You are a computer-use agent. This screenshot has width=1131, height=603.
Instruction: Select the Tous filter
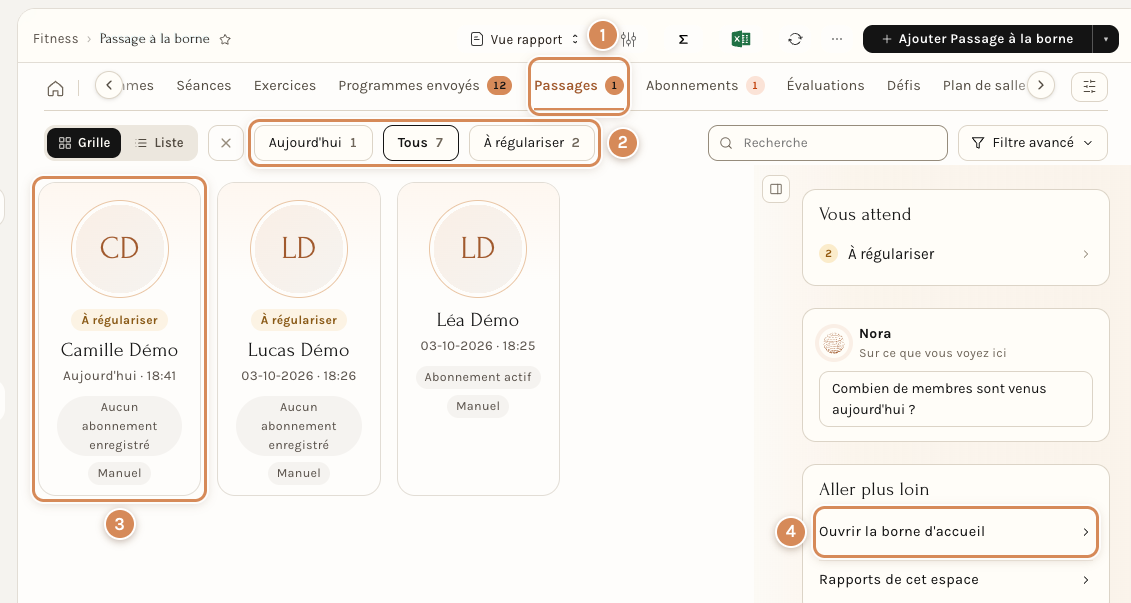(x=421, y=143)
